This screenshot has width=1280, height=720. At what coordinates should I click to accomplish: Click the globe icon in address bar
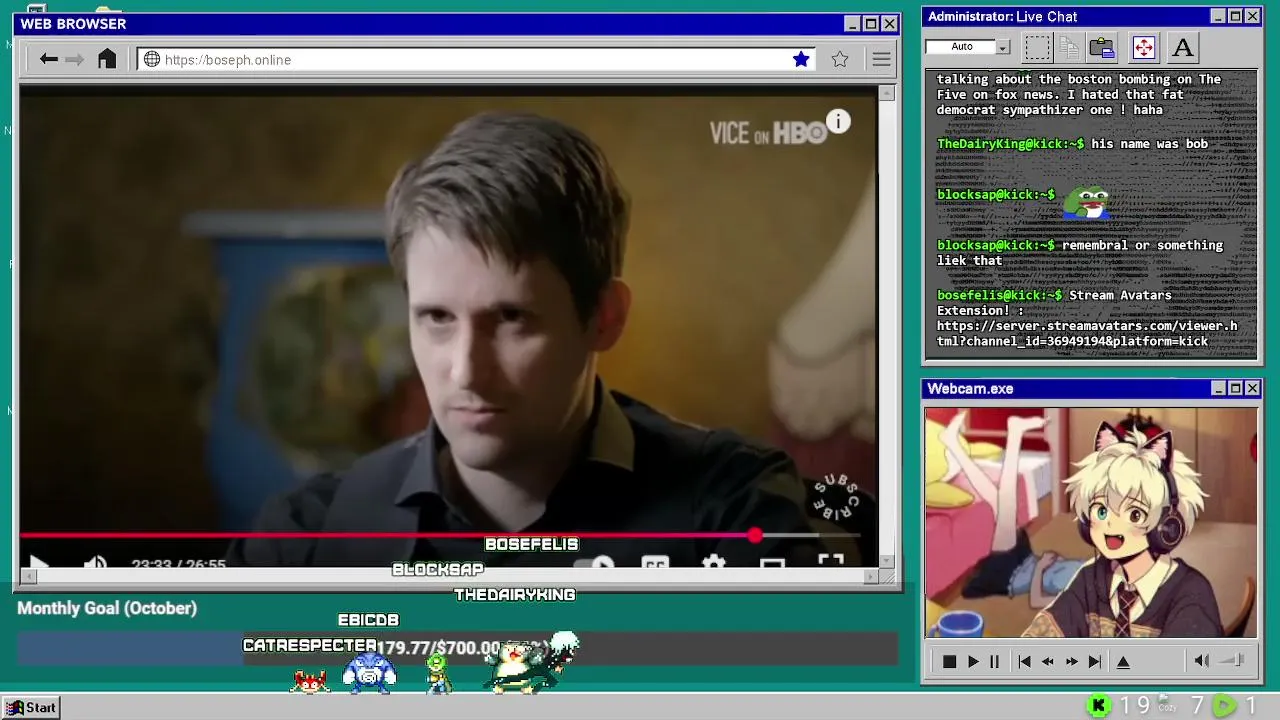click(x=152, y=60)
